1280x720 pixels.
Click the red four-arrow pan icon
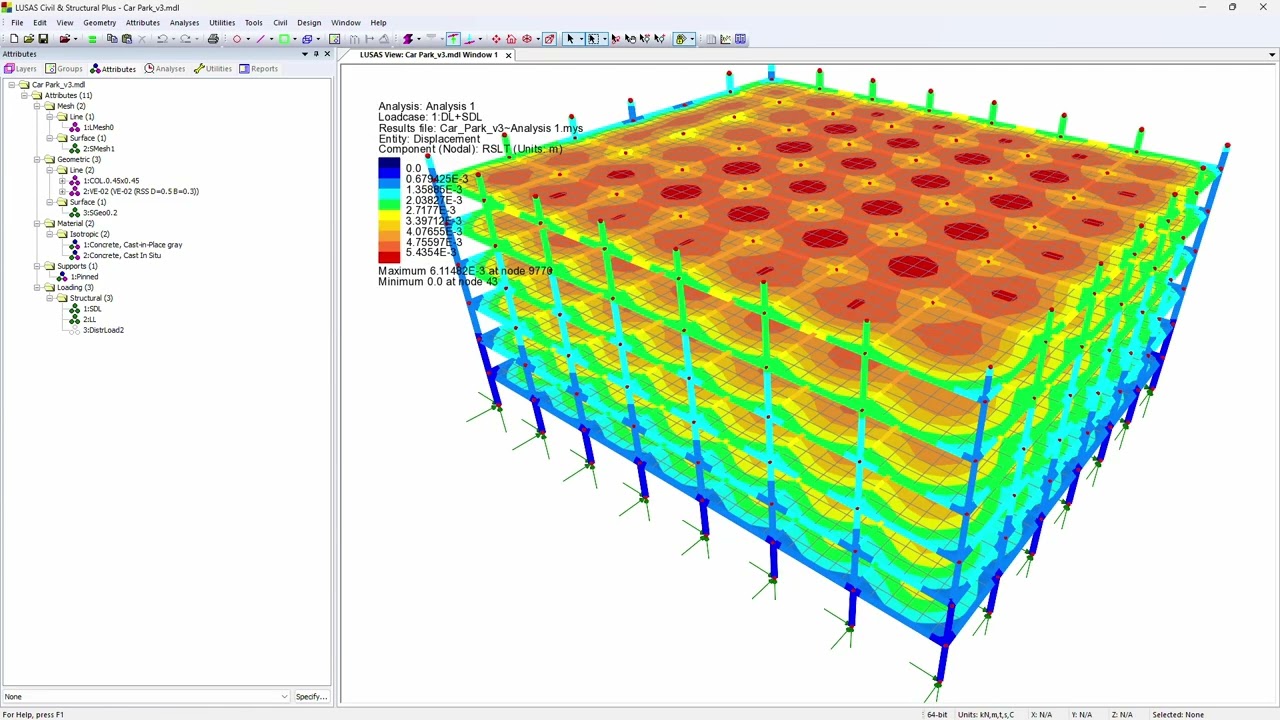click(x=496, y=39)
